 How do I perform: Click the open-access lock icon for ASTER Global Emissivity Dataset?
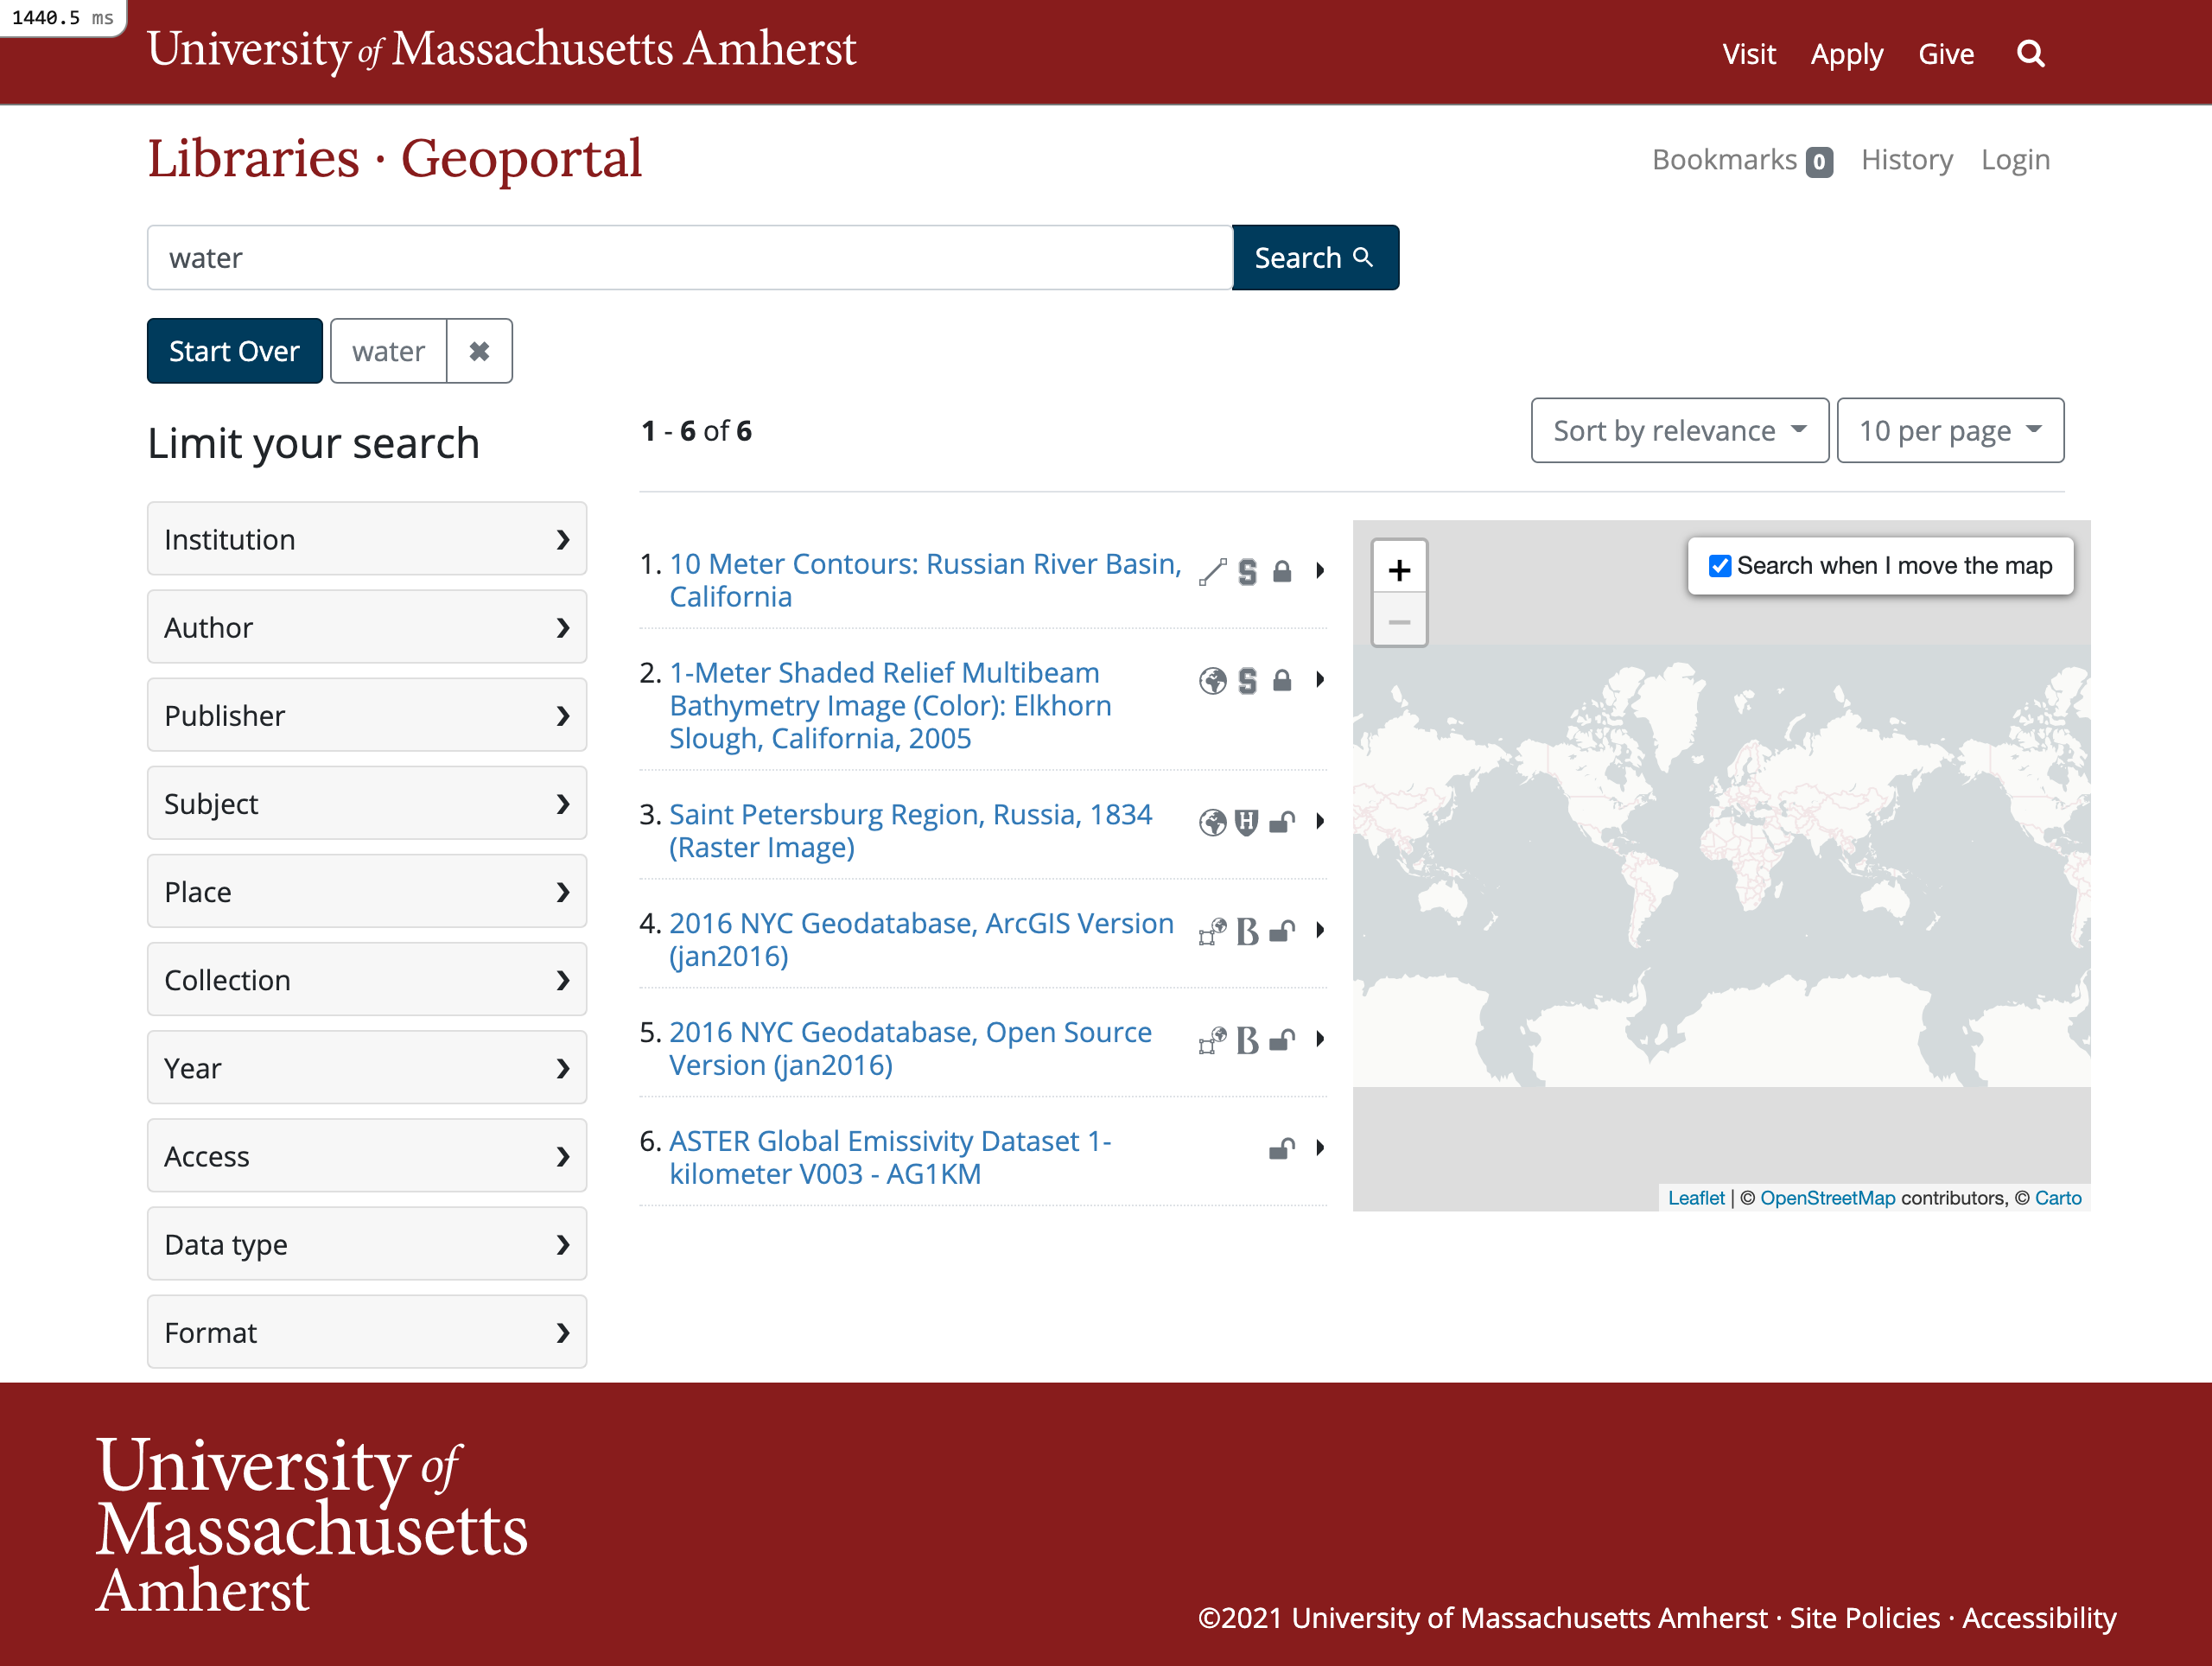pos(1283,1148)
